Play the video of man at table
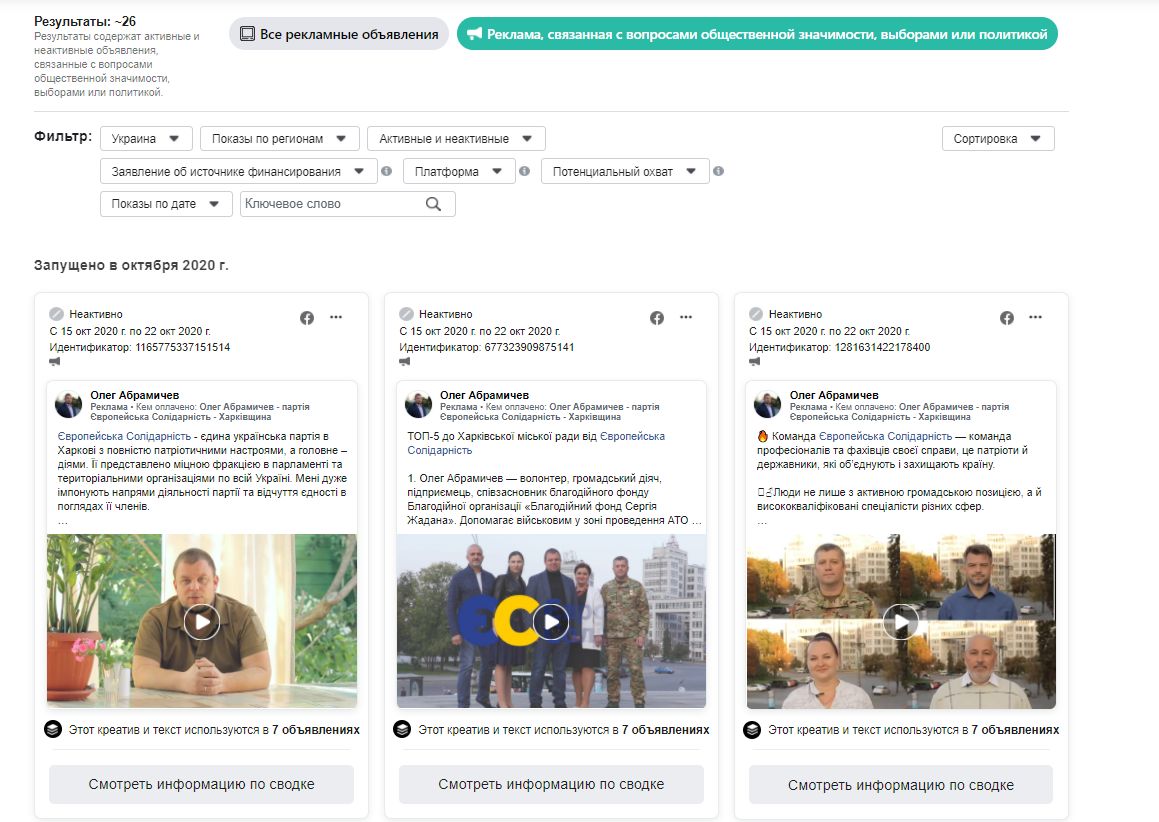The height and width of the screenshot is (822, 1159). click(x=202, y=622)
